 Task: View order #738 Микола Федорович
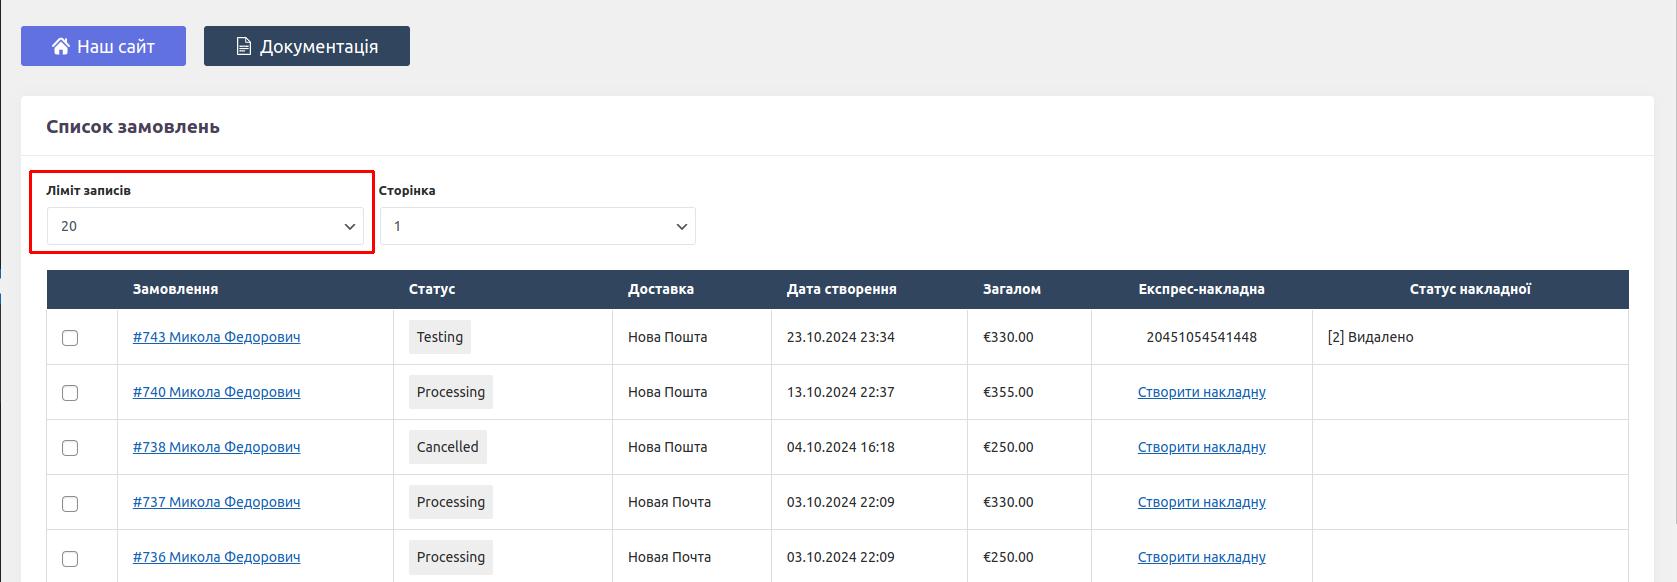click(x=216, y=447)
